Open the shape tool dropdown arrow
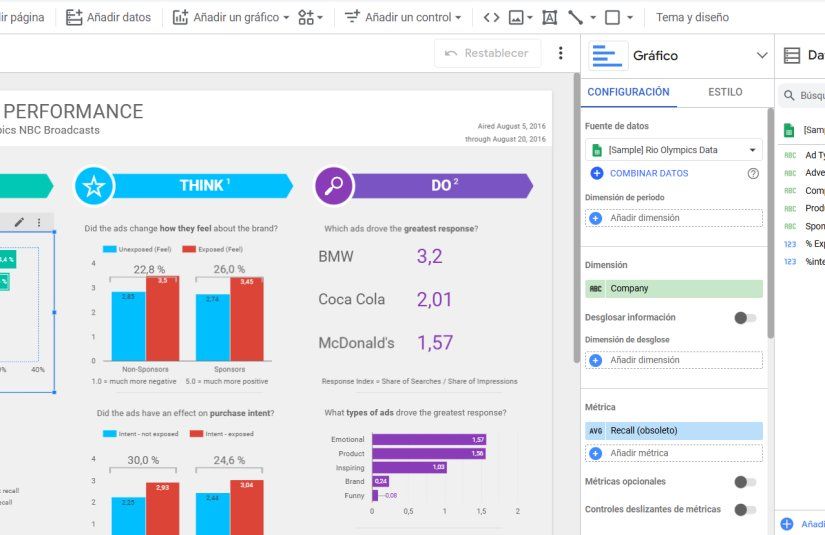Image resolution: width=825 pixels, height=535 pixels. 630,17
